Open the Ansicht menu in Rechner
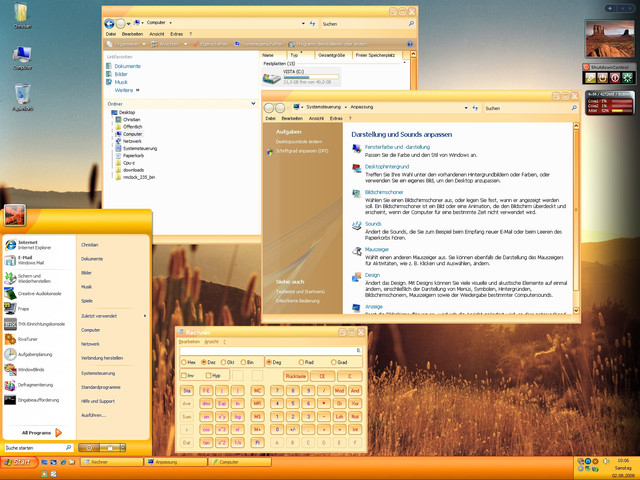Image resolution: width=640 pixels, height=480 pixels. (x=211, y=342)
